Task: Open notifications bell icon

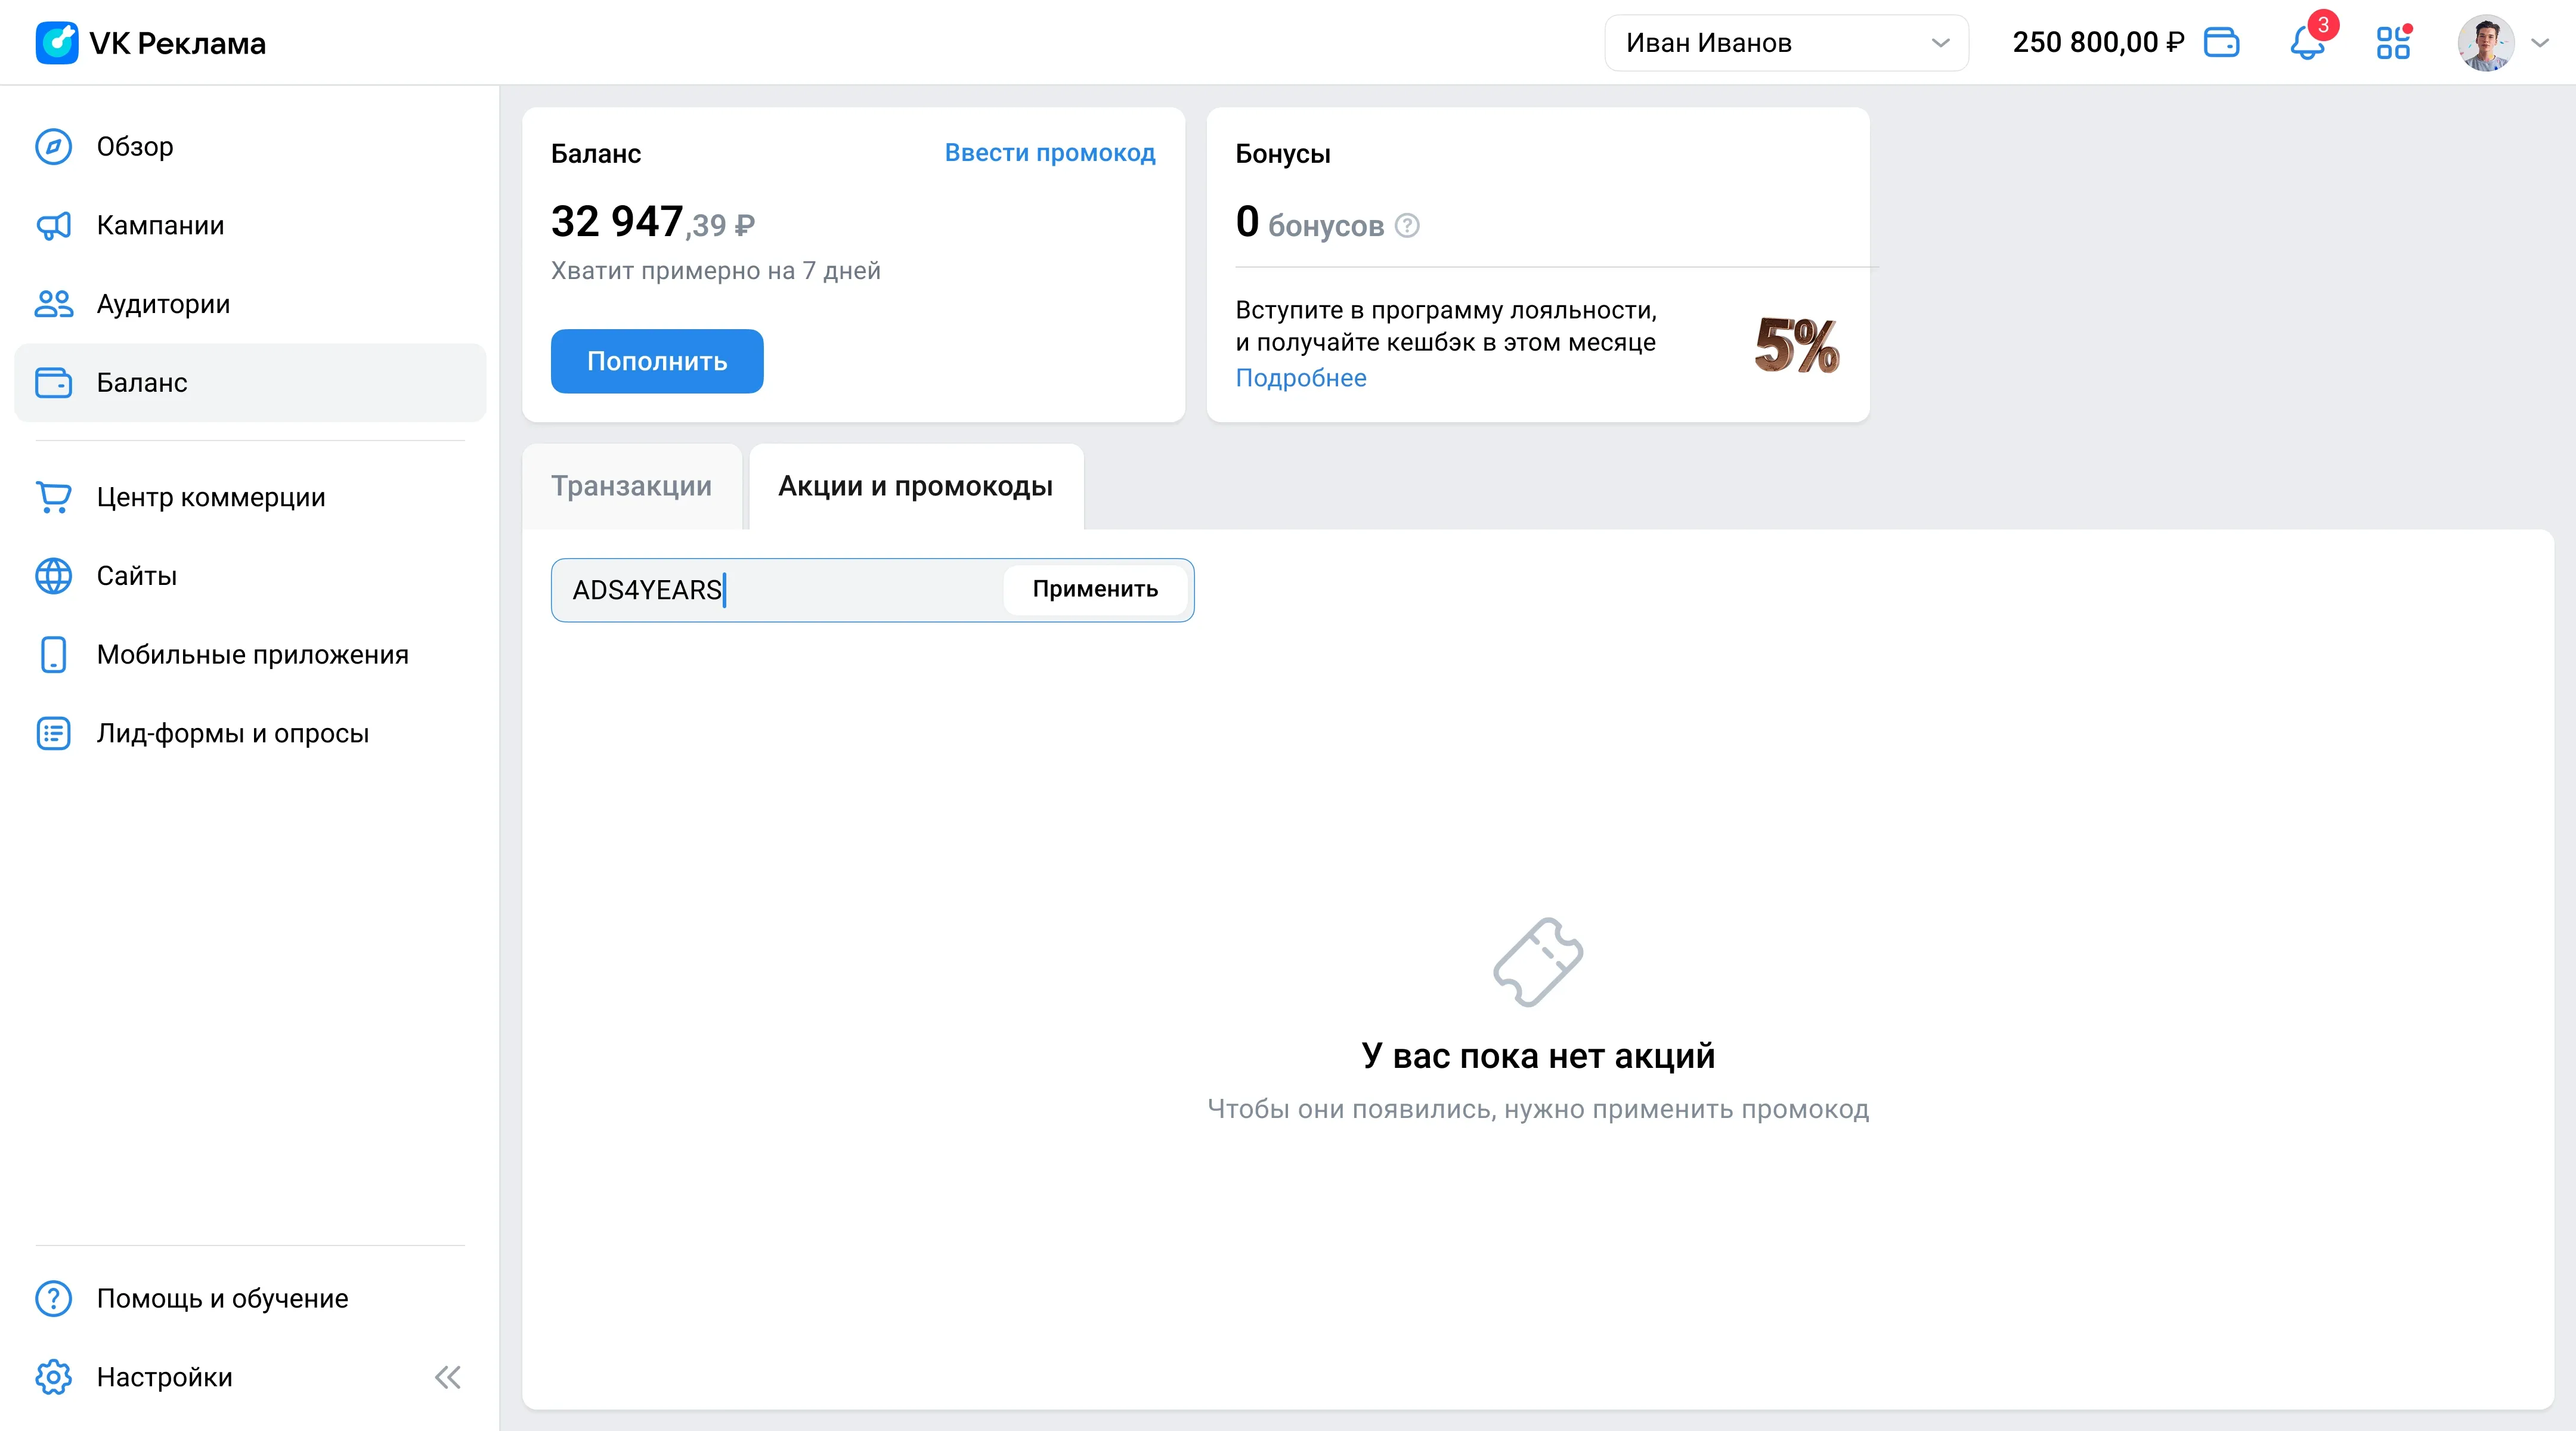Action: [2307, 43]
